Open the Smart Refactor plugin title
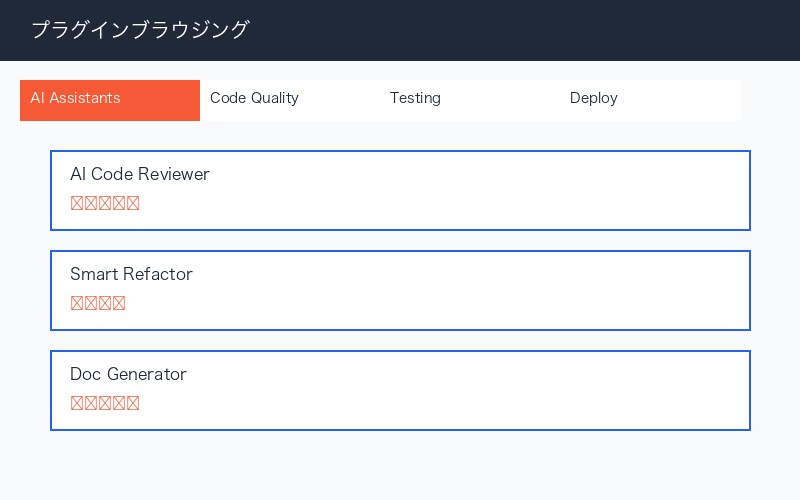800x500 pixels. pyautogui.click(x=131, y=274)
